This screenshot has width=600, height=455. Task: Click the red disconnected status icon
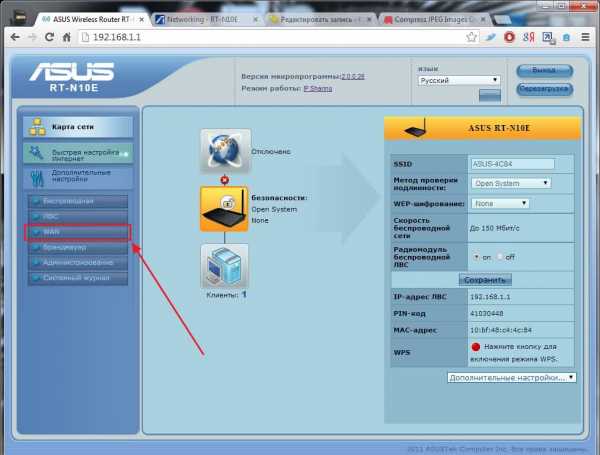point(225,179)
